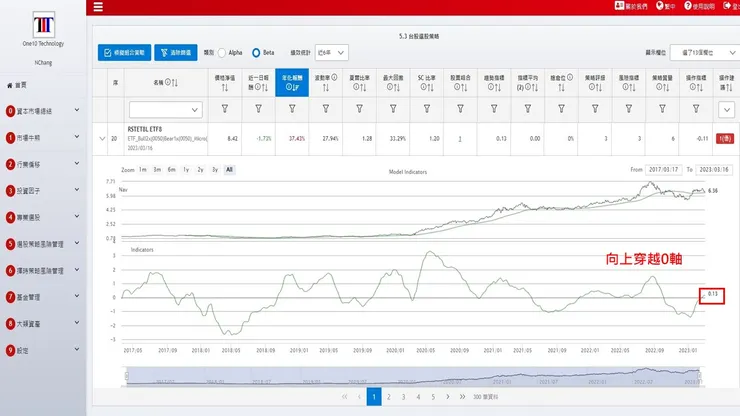Viewport: 740px width, 416px height.
Task: Open sidebar menu item numbered 9
Action: pos(42,350)
